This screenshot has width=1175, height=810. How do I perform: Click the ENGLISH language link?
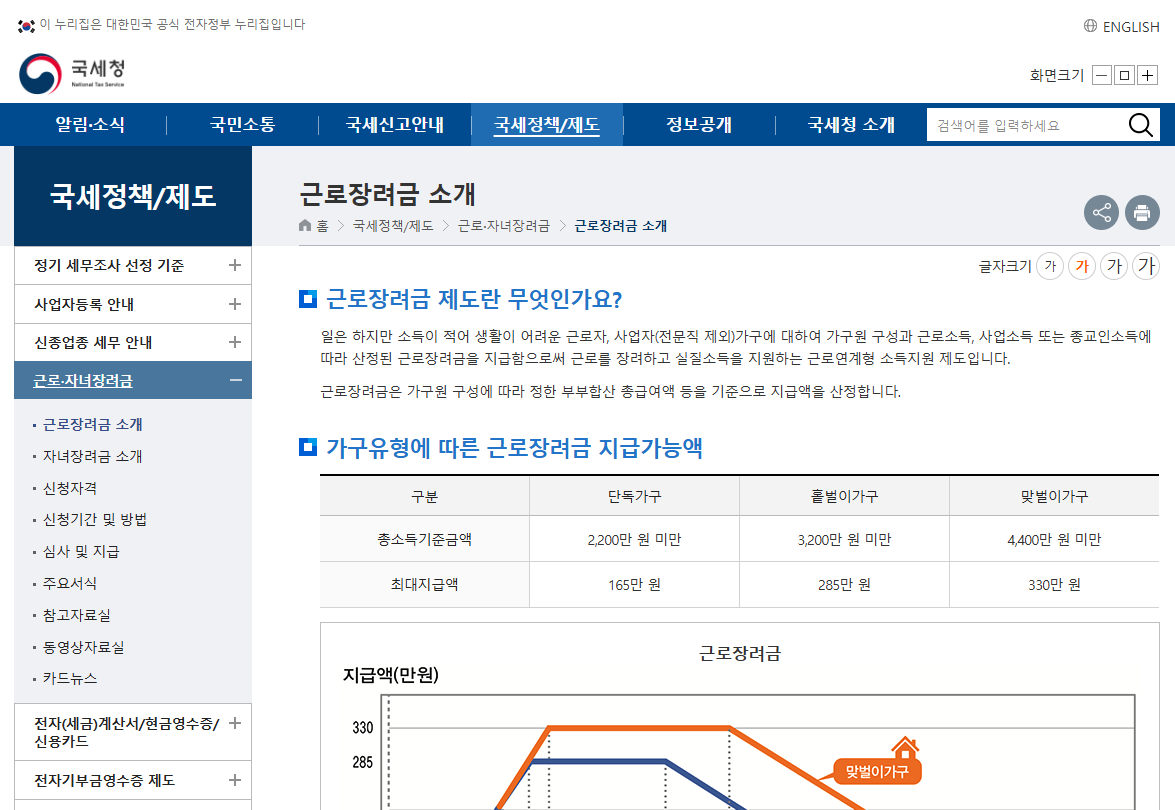[x=1131, y=27]
